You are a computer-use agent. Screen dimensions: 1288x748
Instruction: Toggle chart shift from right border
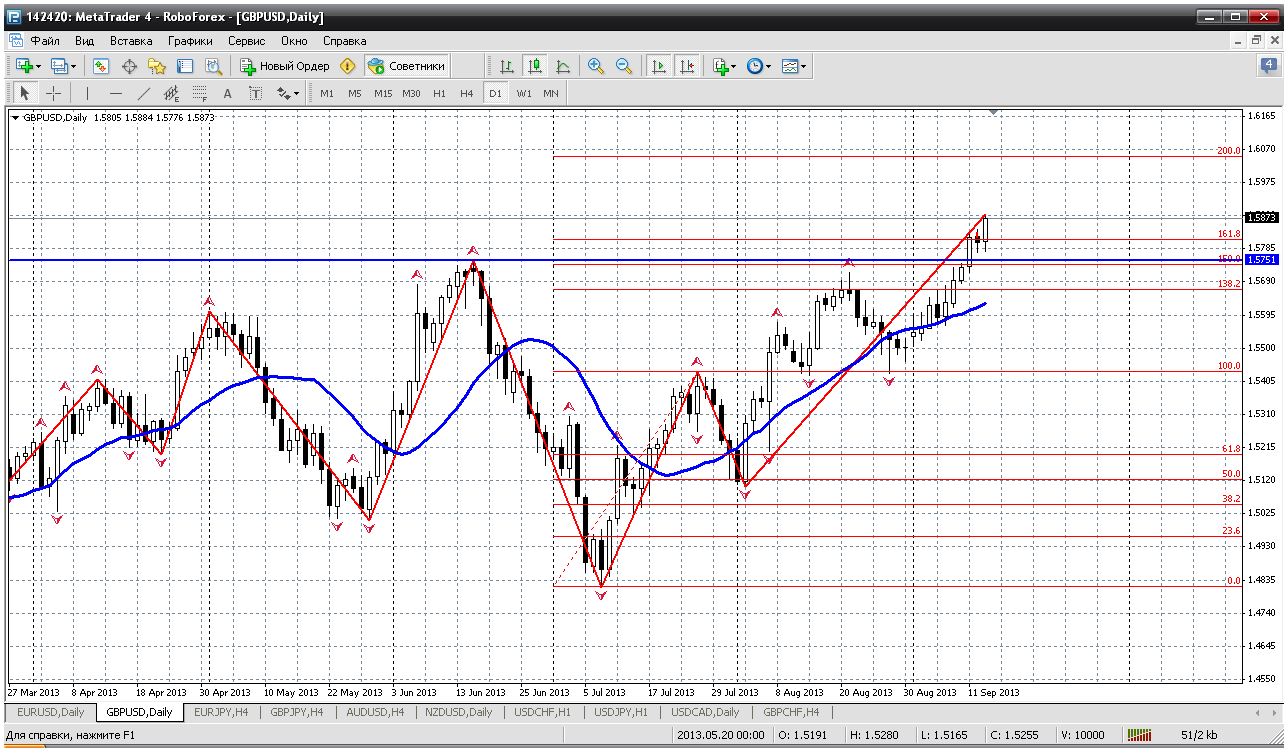686,66
